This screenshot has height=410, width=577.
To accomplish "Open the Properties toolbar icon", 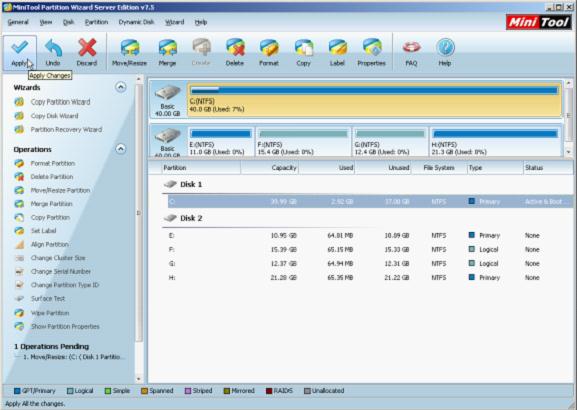I will point(372,48).
